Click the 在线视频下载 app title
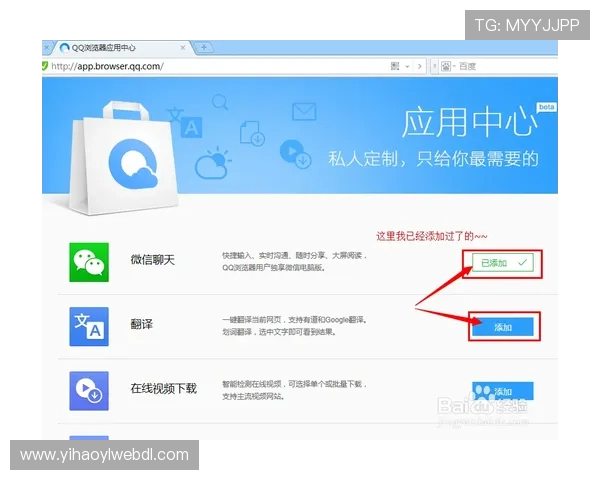600x480 pixels. (x=163, y=389)
